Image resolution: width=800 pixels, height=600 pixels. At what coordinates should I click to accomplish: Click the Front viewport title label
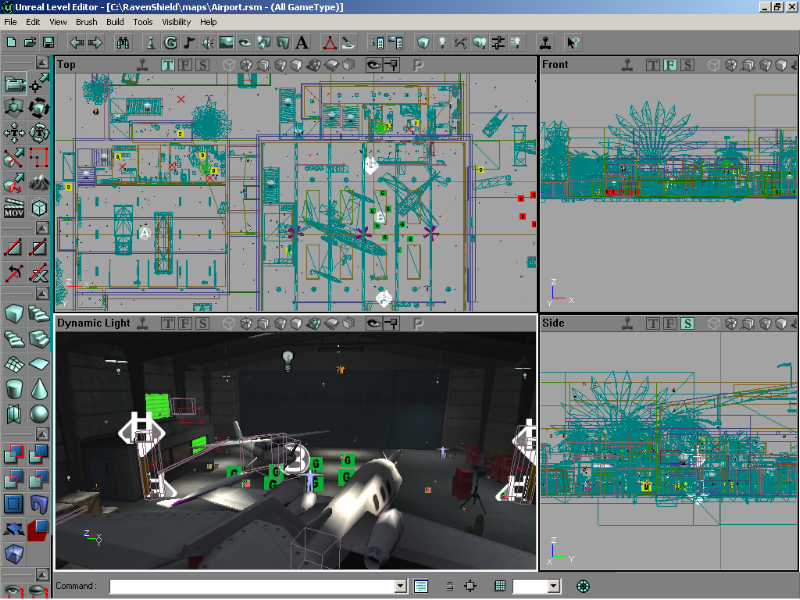point(555,65)
